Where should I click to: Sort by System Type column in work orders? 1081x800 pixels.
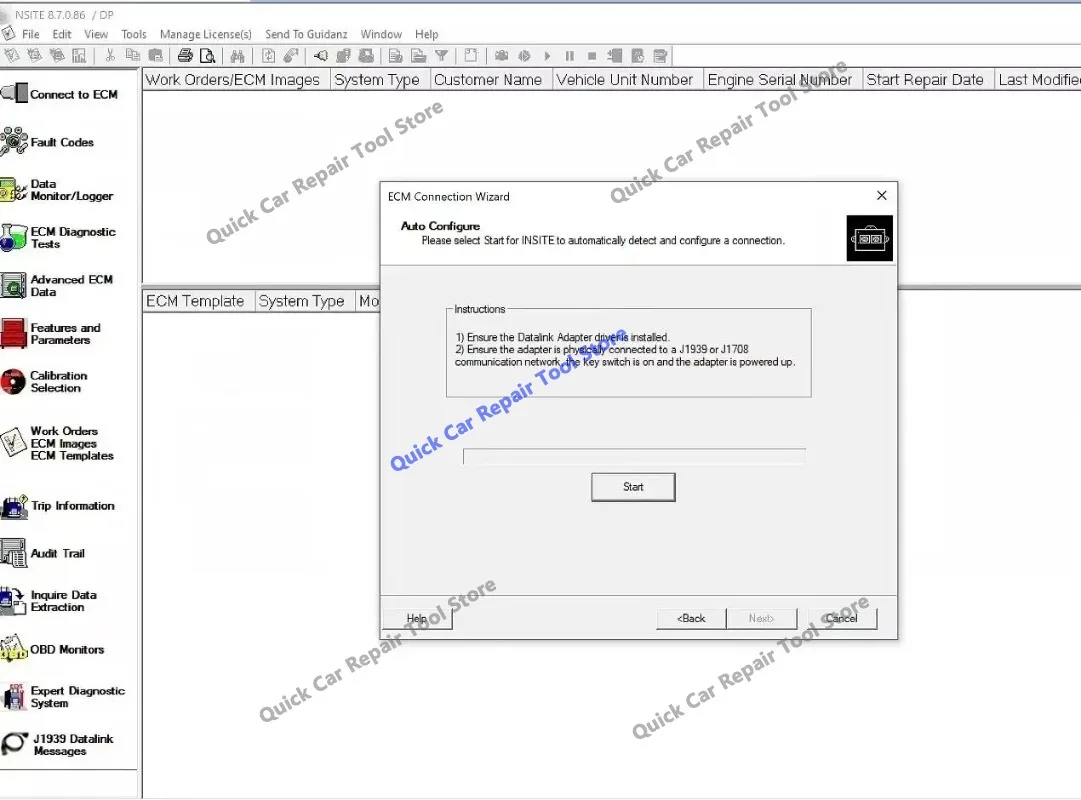pos(380,80)
